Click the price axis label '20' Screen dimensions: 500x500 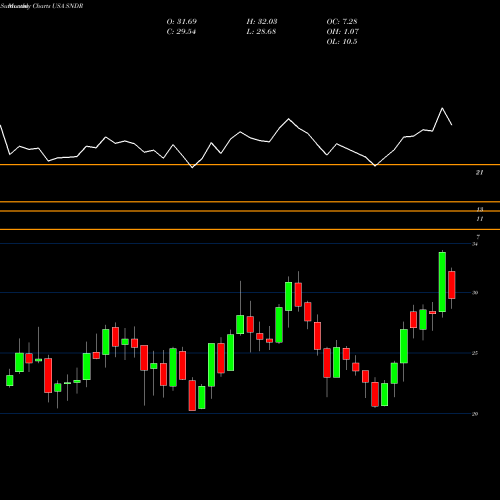tap(475, 414)
